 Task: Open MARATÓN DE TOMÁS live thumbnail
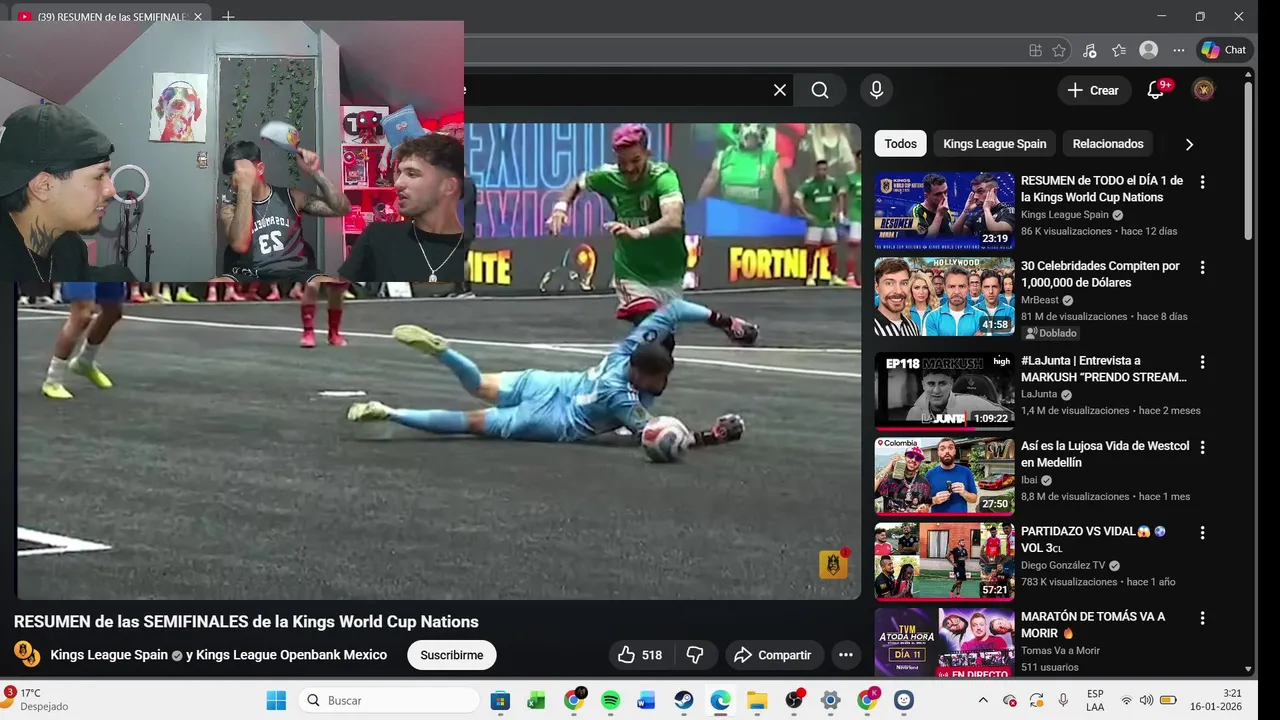pyautogui.click(x=944, y=643)
